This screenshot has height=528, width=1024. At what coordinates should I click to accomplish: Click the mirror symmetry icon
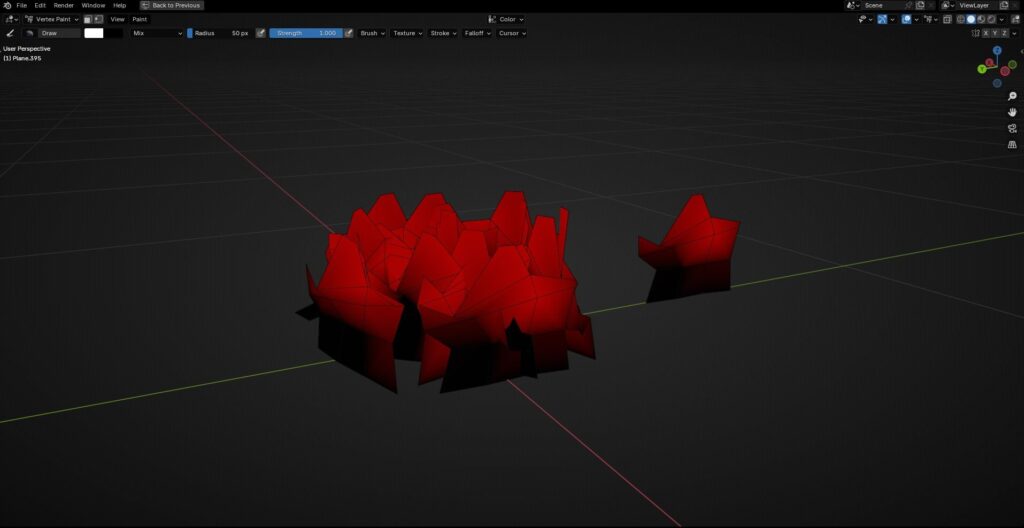tap(976, 33)
